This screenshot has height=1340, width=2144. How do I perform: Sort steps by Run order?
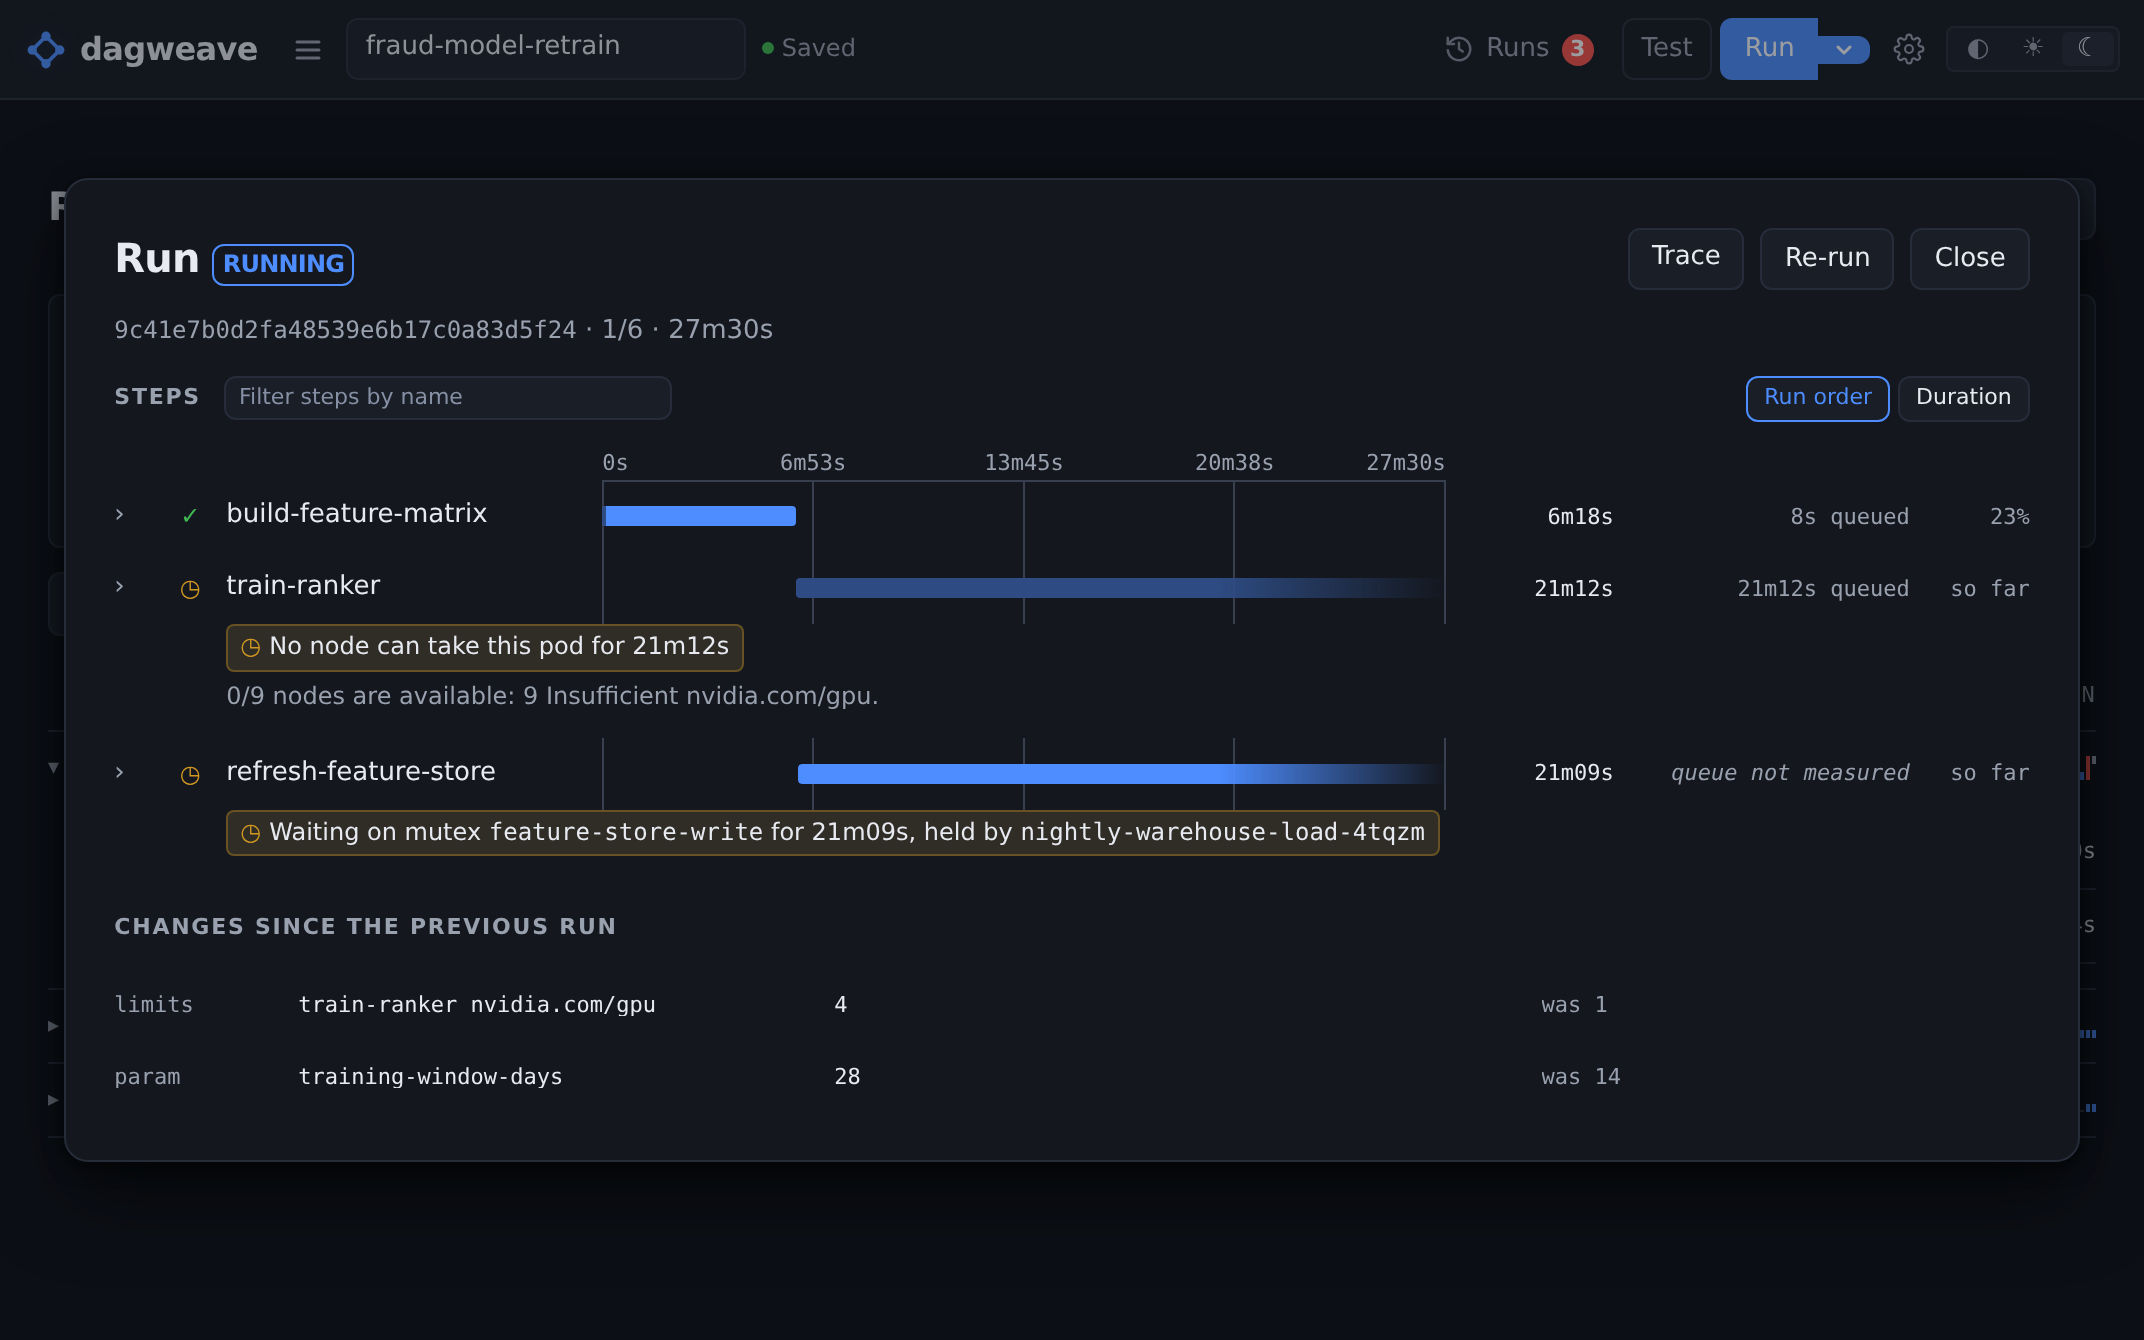point(1817,398)
